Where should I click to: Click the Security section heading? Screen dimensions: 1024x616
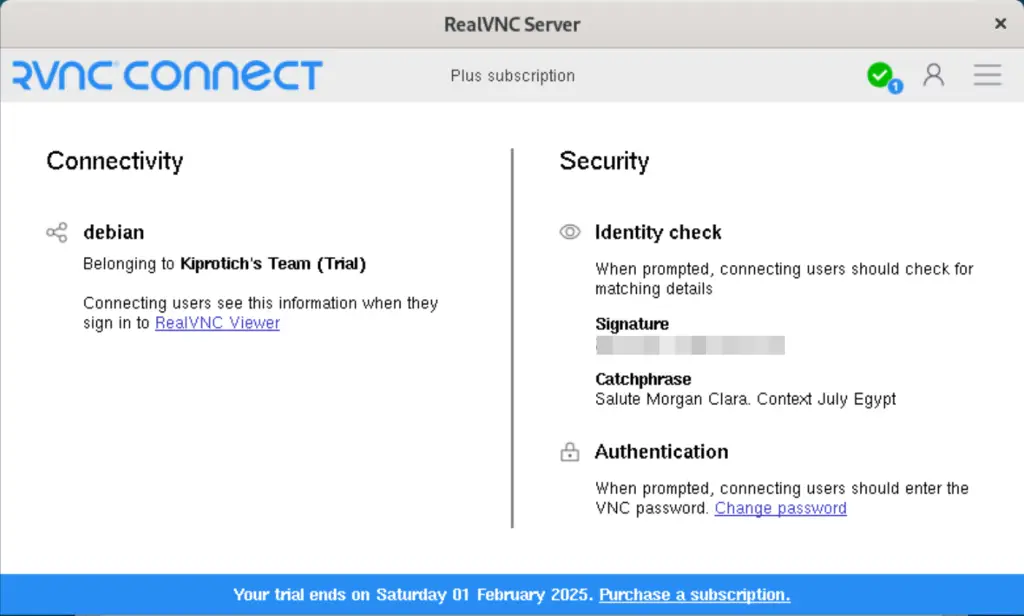click(x=604, y=161)
